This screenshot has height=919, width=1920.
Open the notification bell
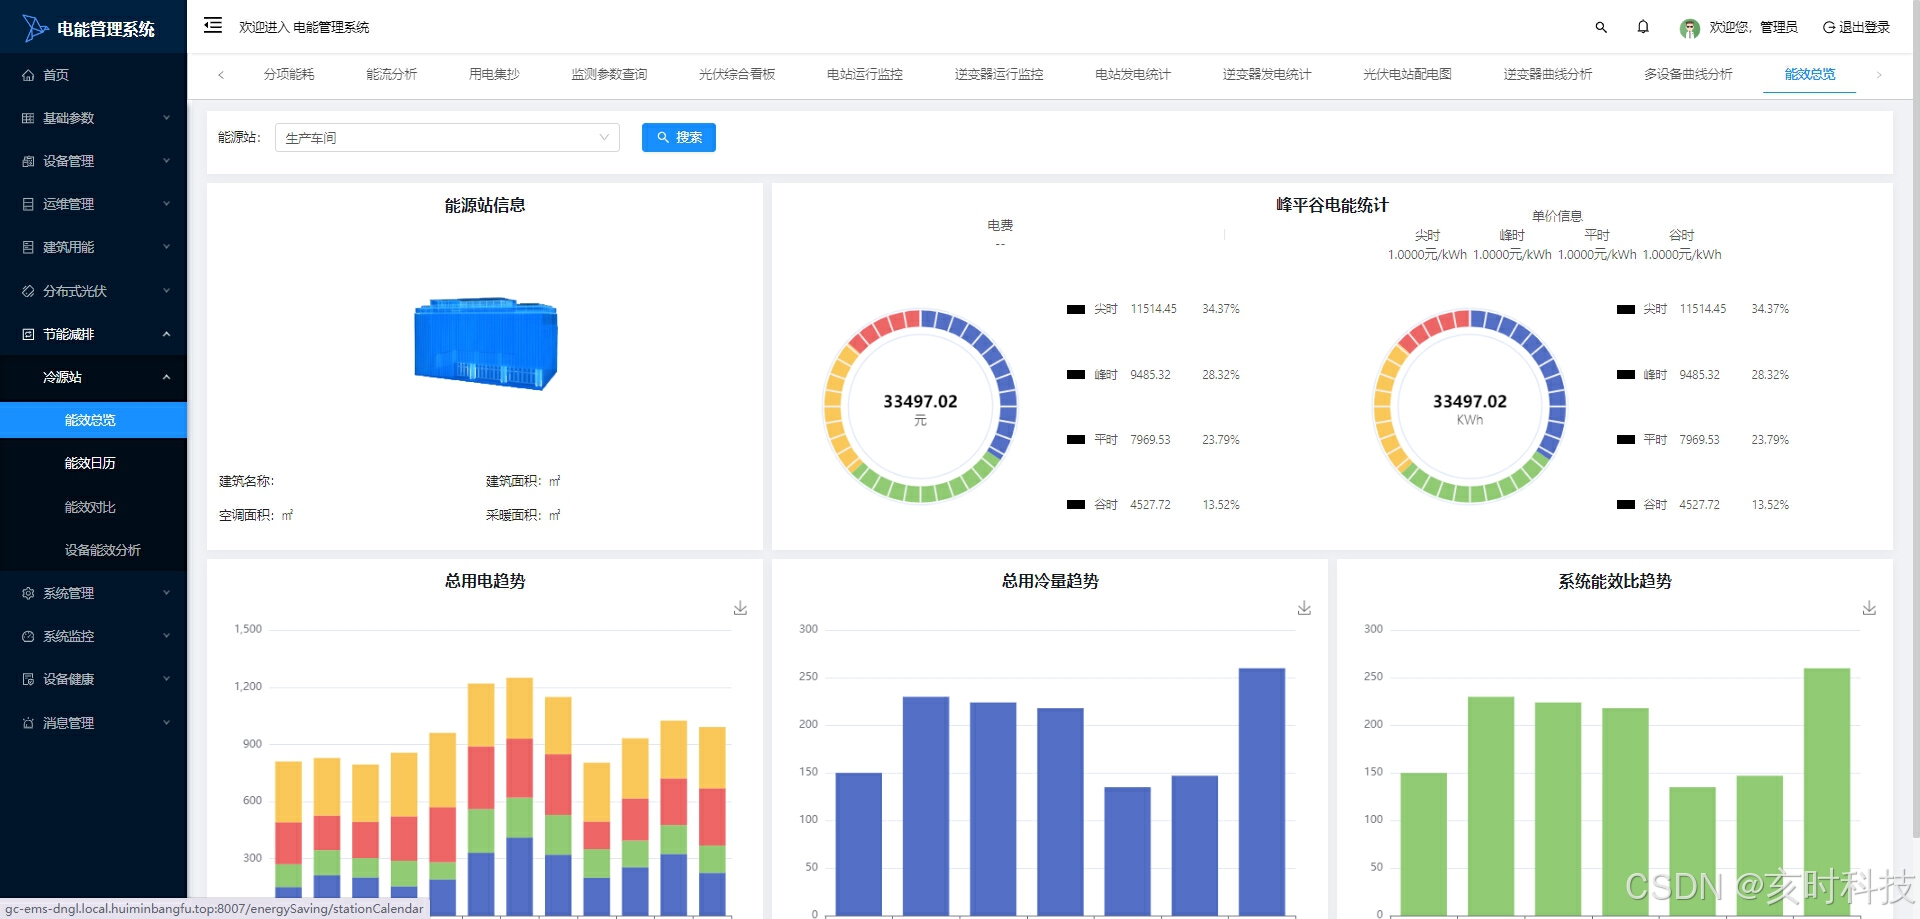(1643, 27)
